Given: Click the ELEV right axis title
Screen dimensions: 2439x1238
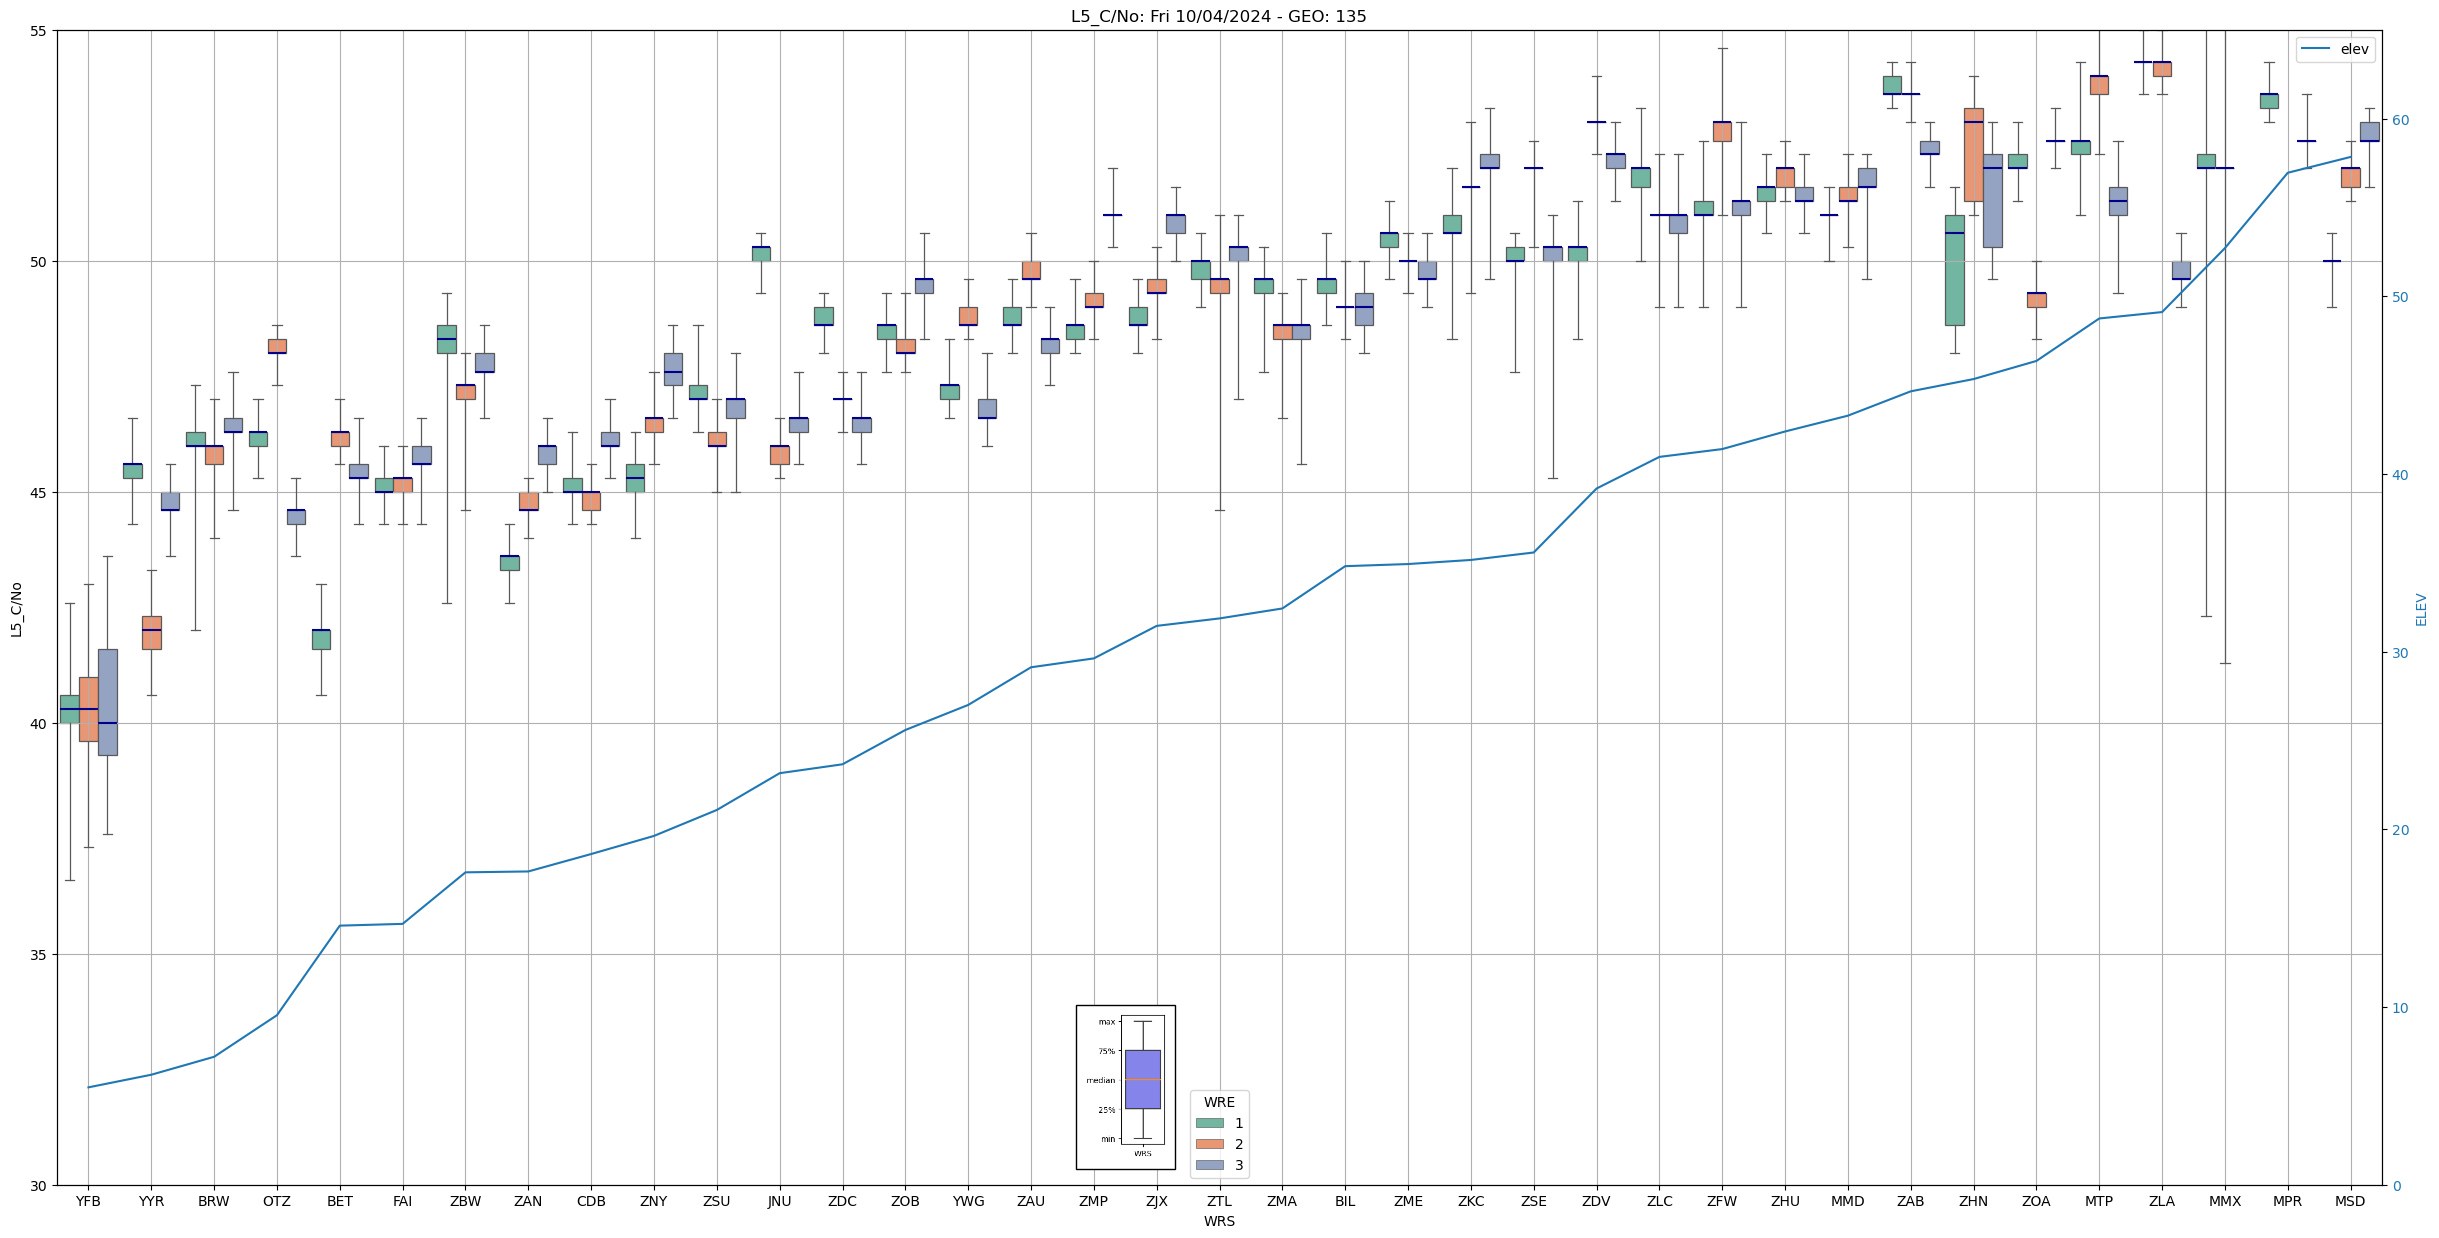Looking at the screenshot, I should (x=2421, y=609).
